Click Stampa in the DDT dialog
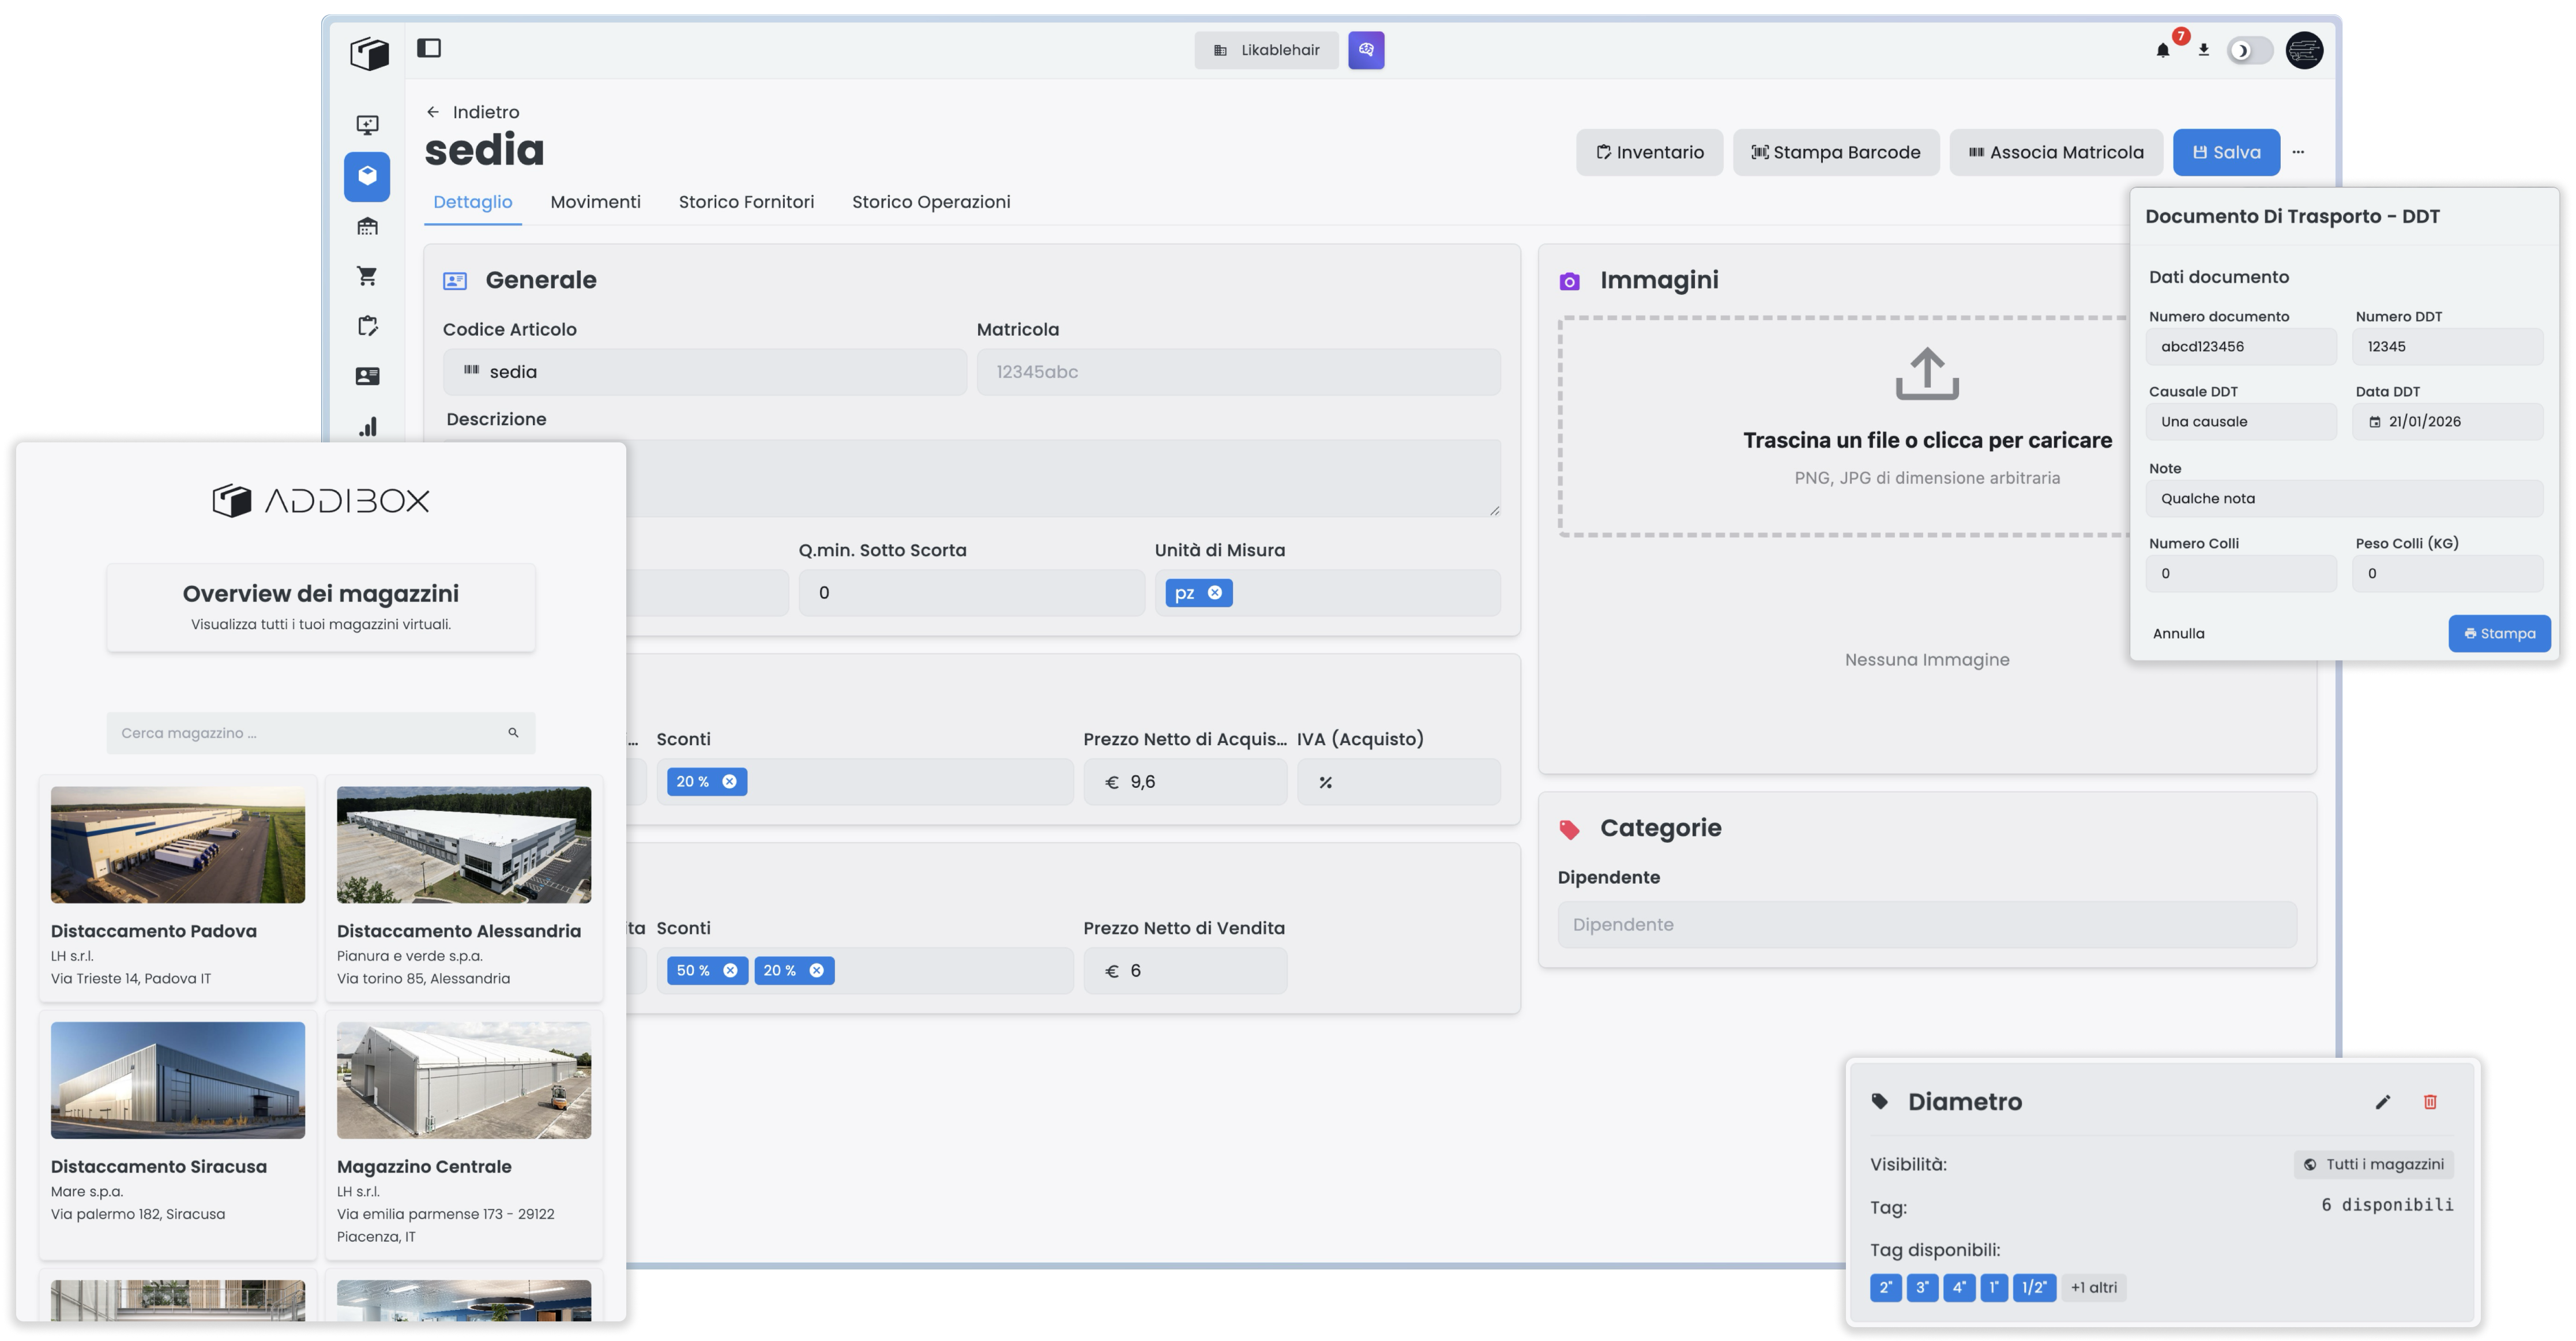The height and width of the screenshot is (1341, 2576). 2500,633
